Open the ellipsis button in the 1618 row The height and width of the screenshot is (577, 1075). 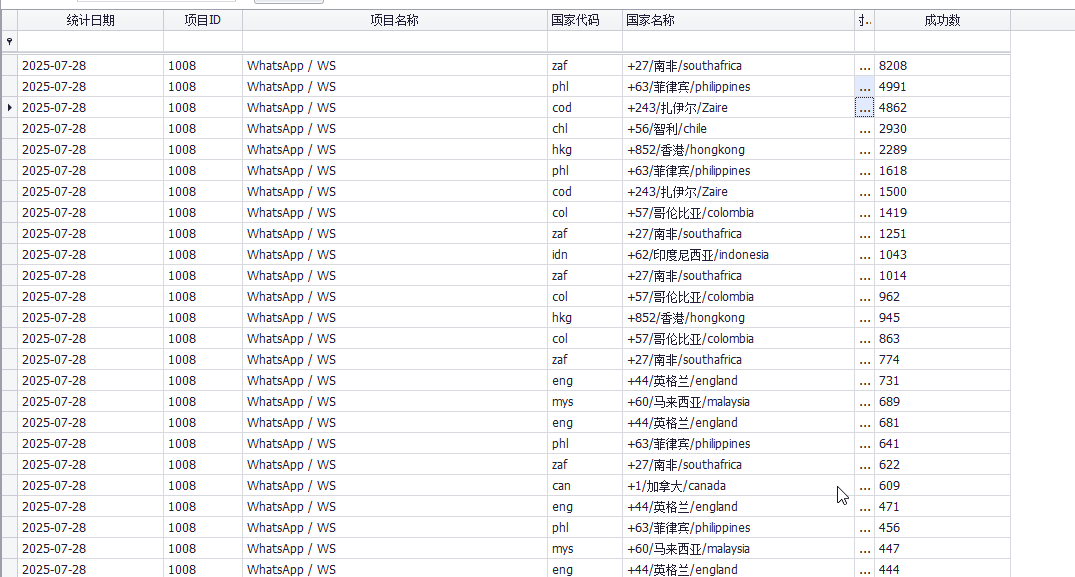pyautogui.click(x=865, y=171)
